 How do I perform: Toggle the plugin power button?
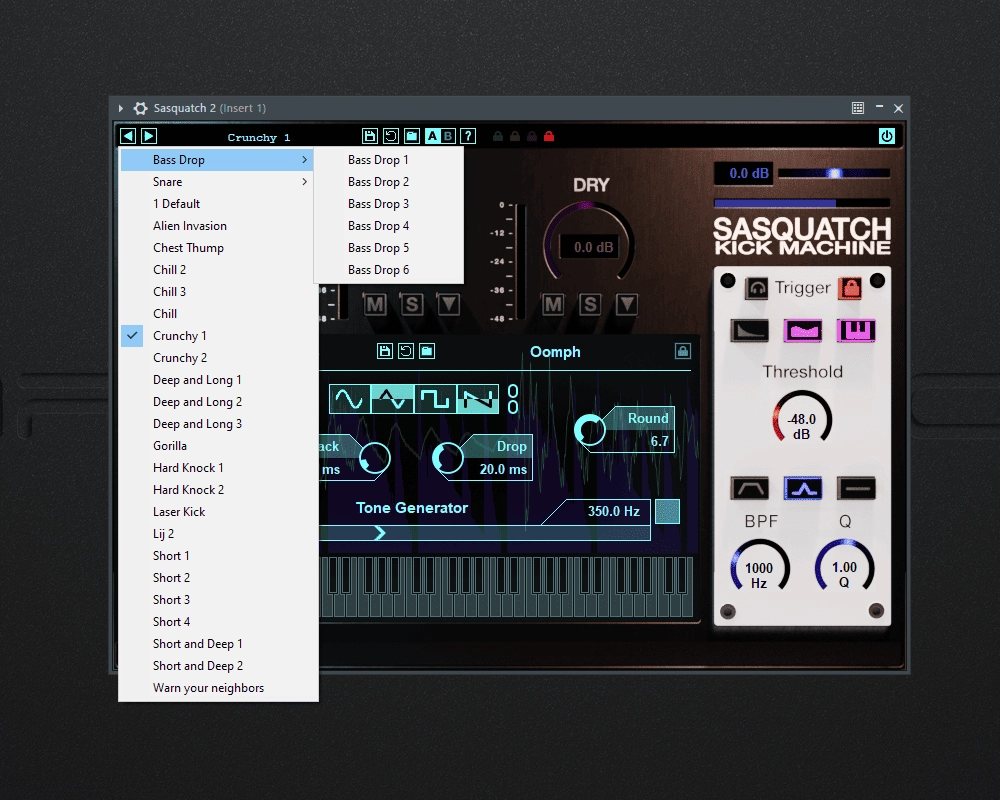pos(886,136)
